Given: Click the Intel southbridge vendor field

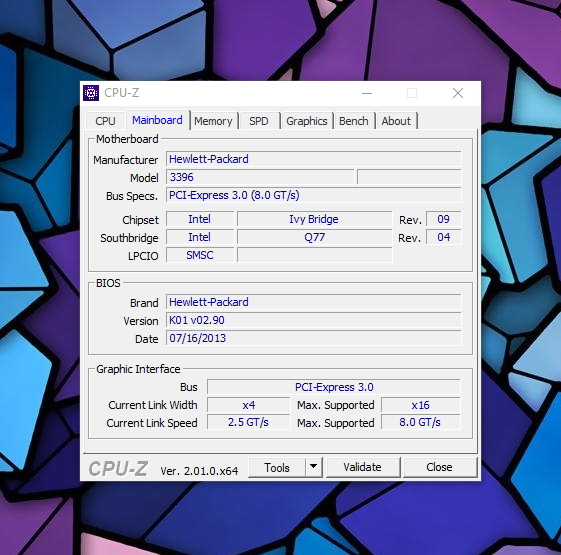Looking at the screenshot, I should point(200,237).
